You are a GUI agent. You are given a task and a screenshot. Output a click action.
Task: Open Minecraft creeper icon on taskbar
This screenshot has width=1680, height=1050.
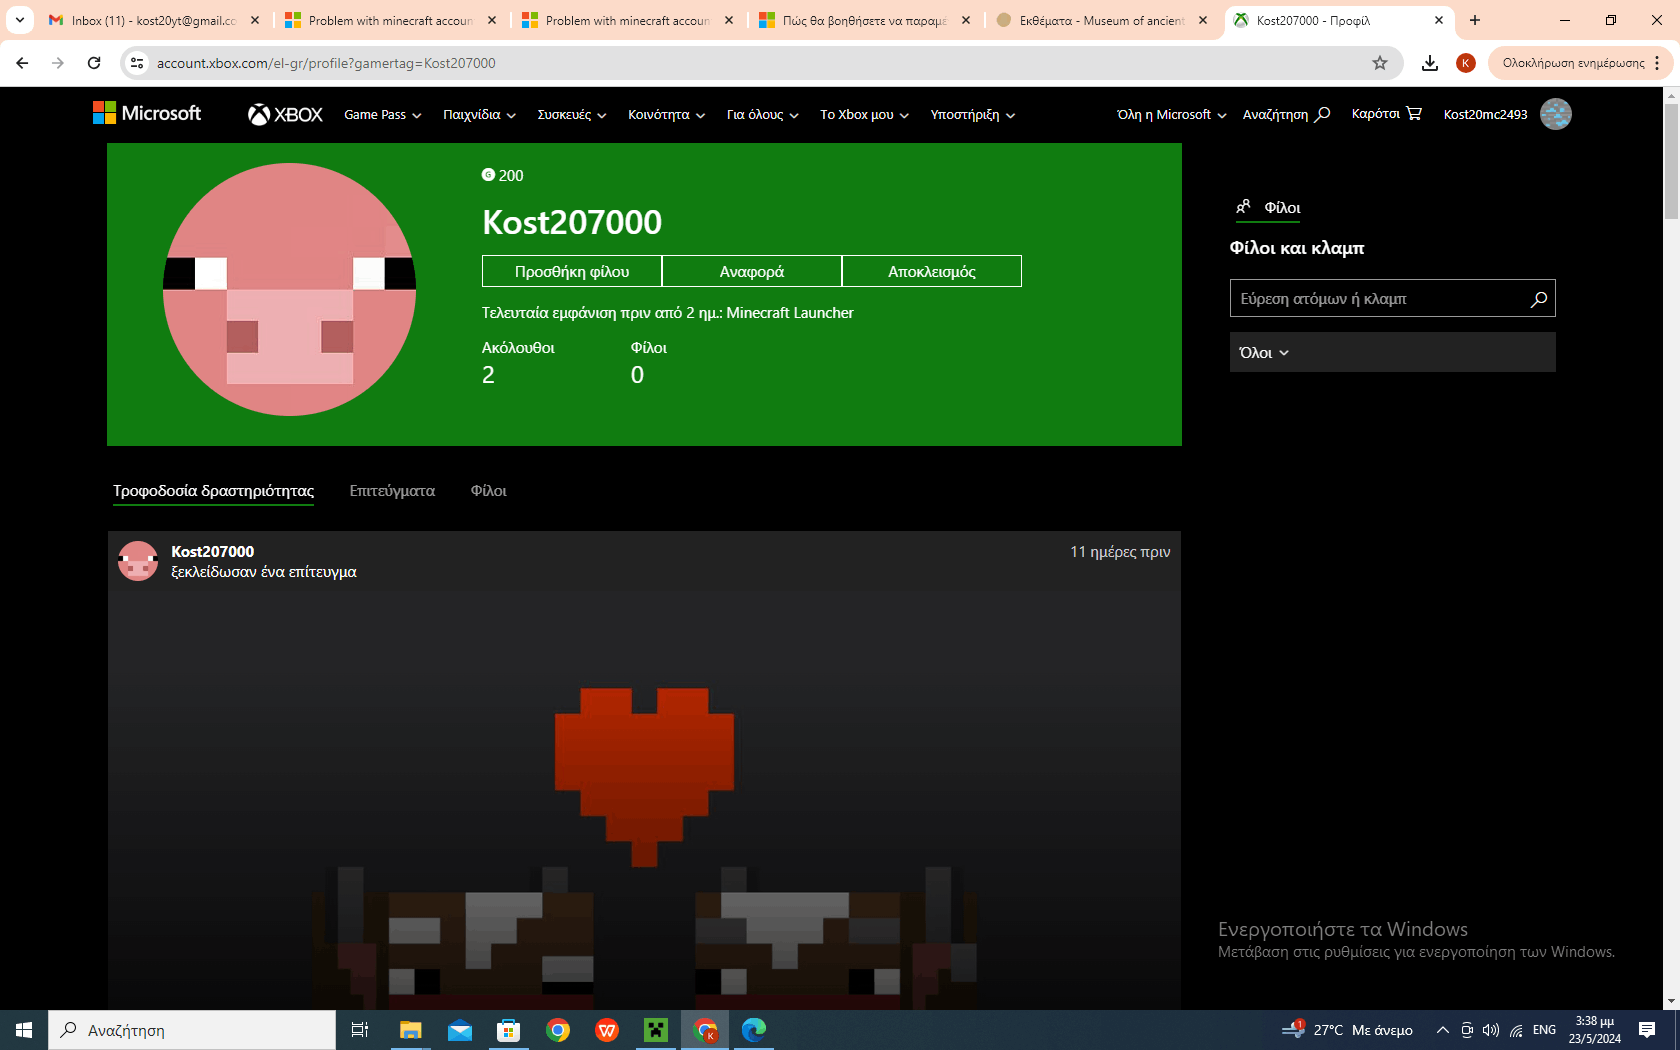click(x=656, y=1030)
